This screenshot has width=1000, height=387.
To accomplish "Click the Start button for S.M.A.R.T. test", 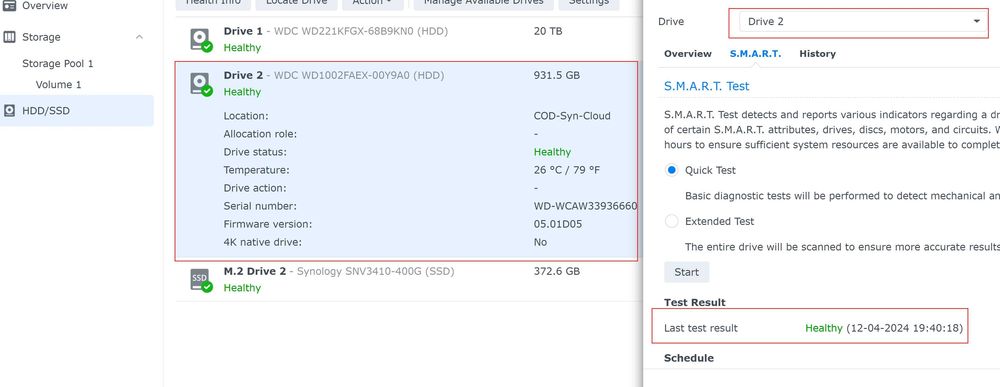I will 687,272.
